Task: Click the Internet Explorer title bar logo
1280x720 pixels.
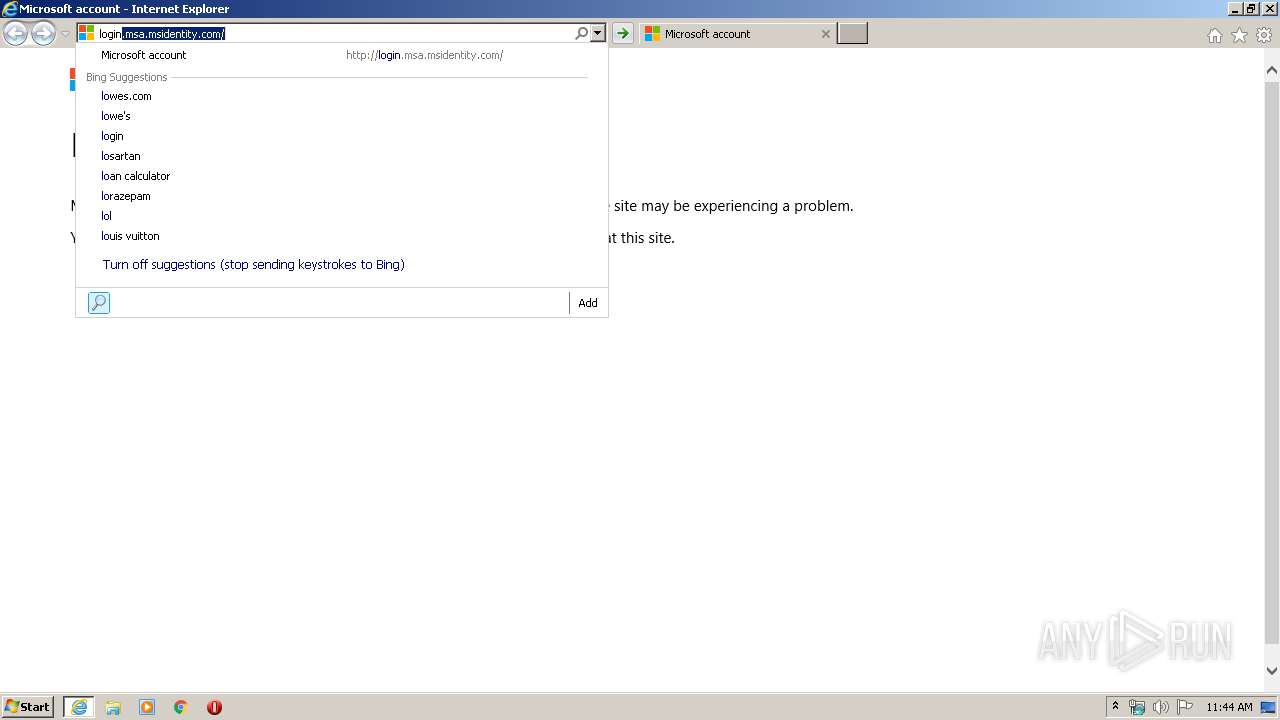Action: pyautogui.click(x=10, y=9)
